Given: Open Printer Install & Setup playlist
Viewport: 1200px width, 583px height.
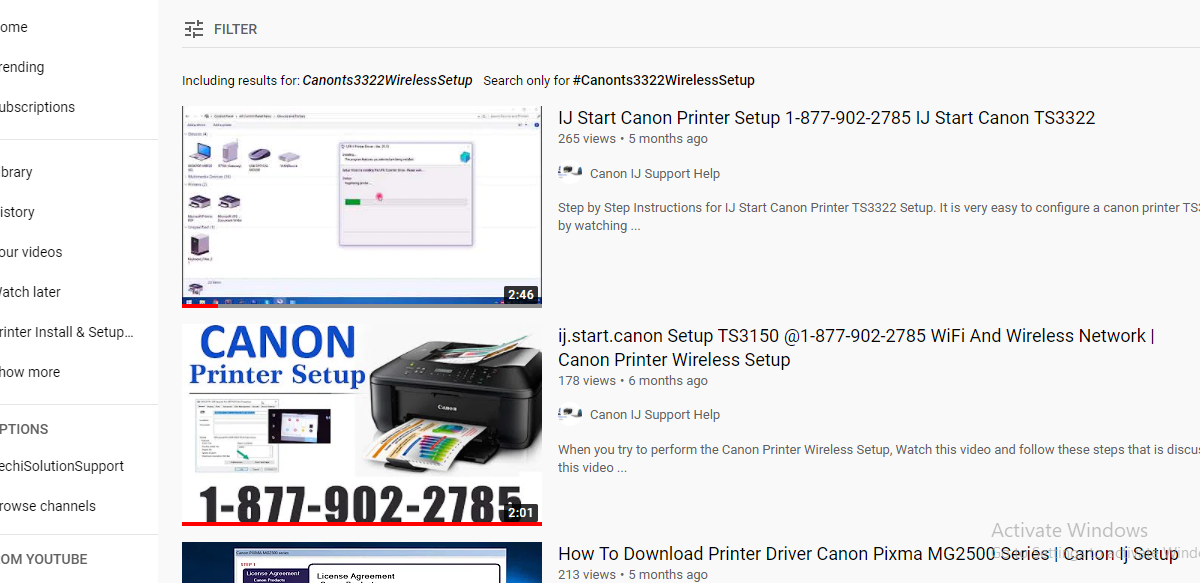Looking at the screenshot, I should click(x=67, y=332).
